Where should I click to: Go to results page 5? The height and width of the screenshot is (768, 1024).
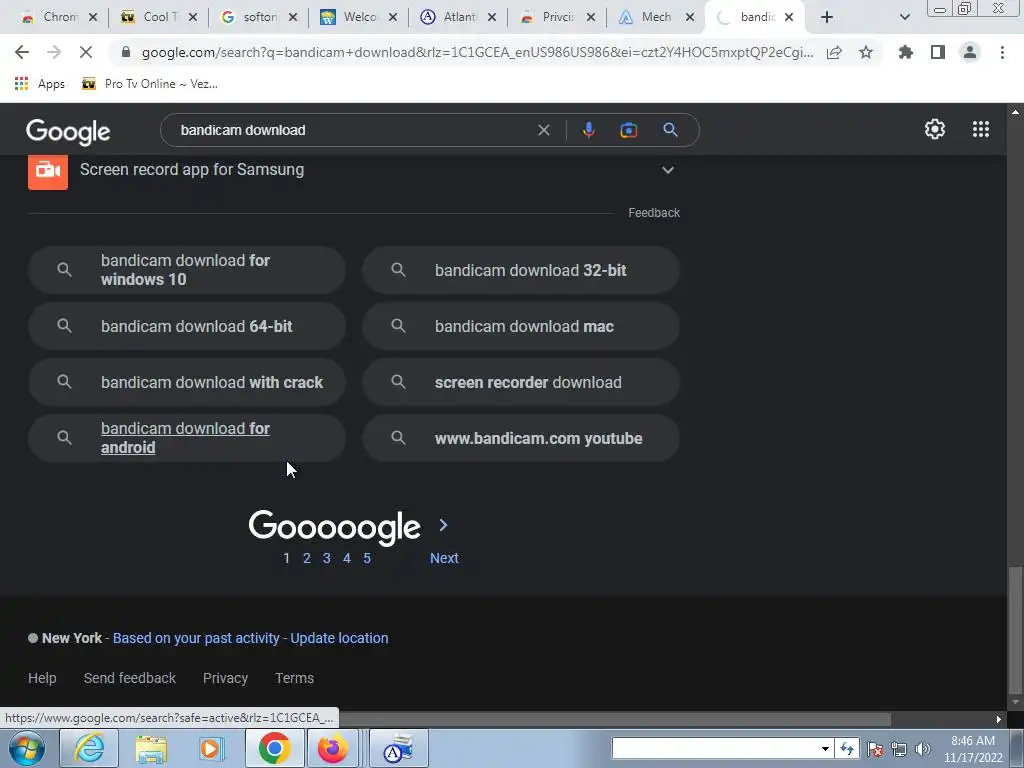pos(367,558)
